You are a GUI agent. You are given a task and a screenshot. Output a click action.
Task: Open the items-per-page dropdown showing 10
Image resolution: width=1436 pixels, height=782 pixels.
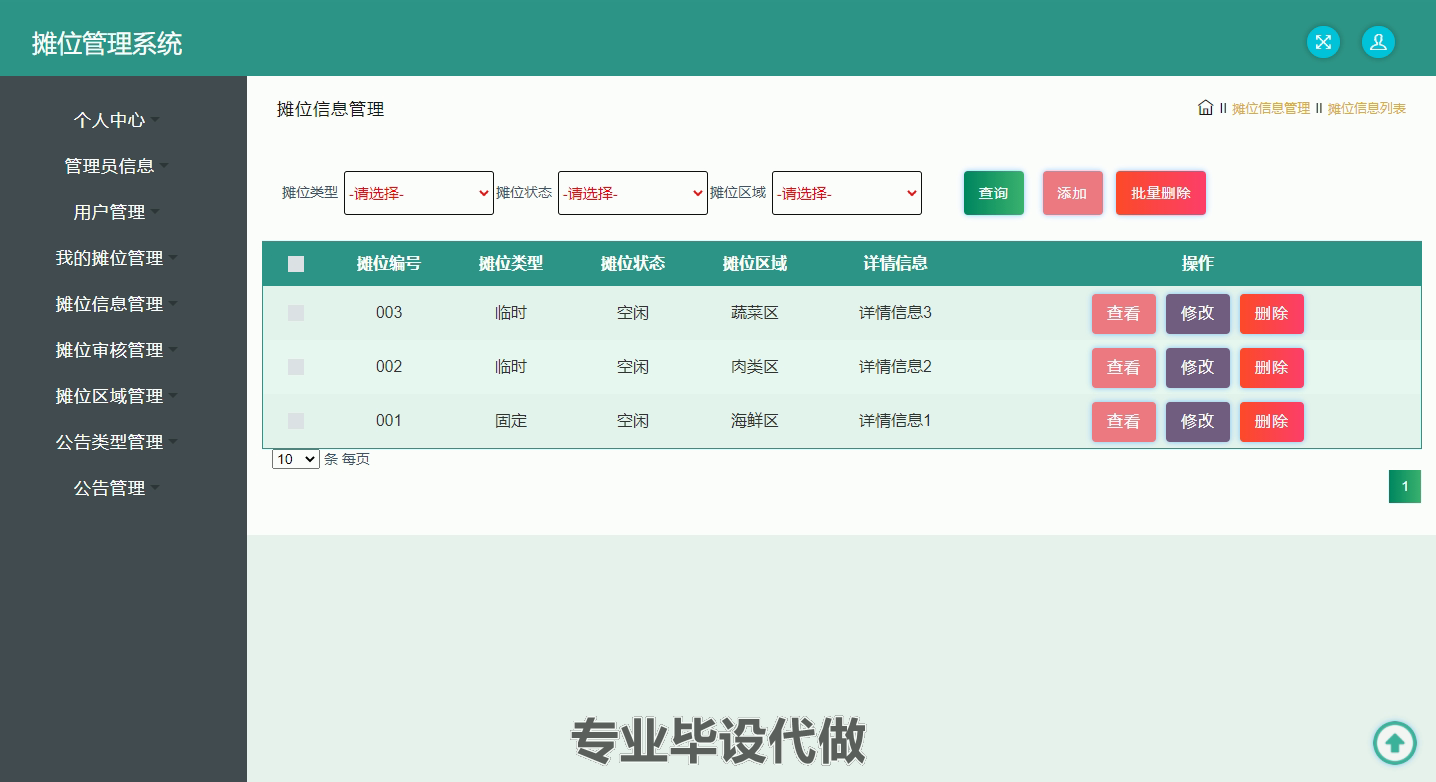296,459
